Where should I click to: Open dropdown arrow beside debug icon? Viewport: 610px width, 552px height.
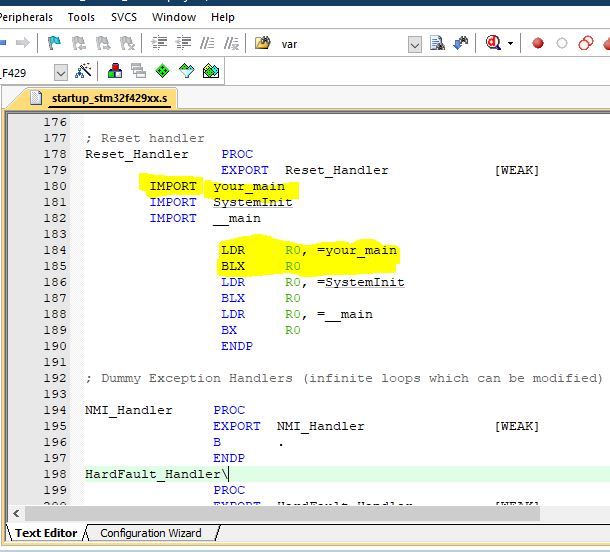coord(510,44)
